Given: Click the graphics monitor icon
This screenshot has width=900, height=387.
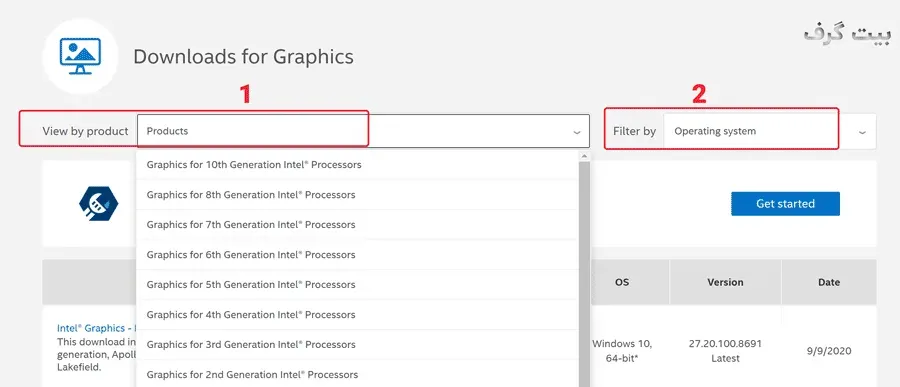Looking at the screenshot, I should click(x=80, y=56).
